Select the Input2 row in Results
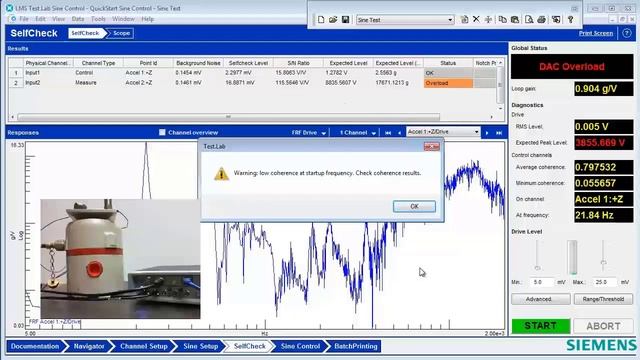This screenshot has height=360, width=640. tap(252, 83)
